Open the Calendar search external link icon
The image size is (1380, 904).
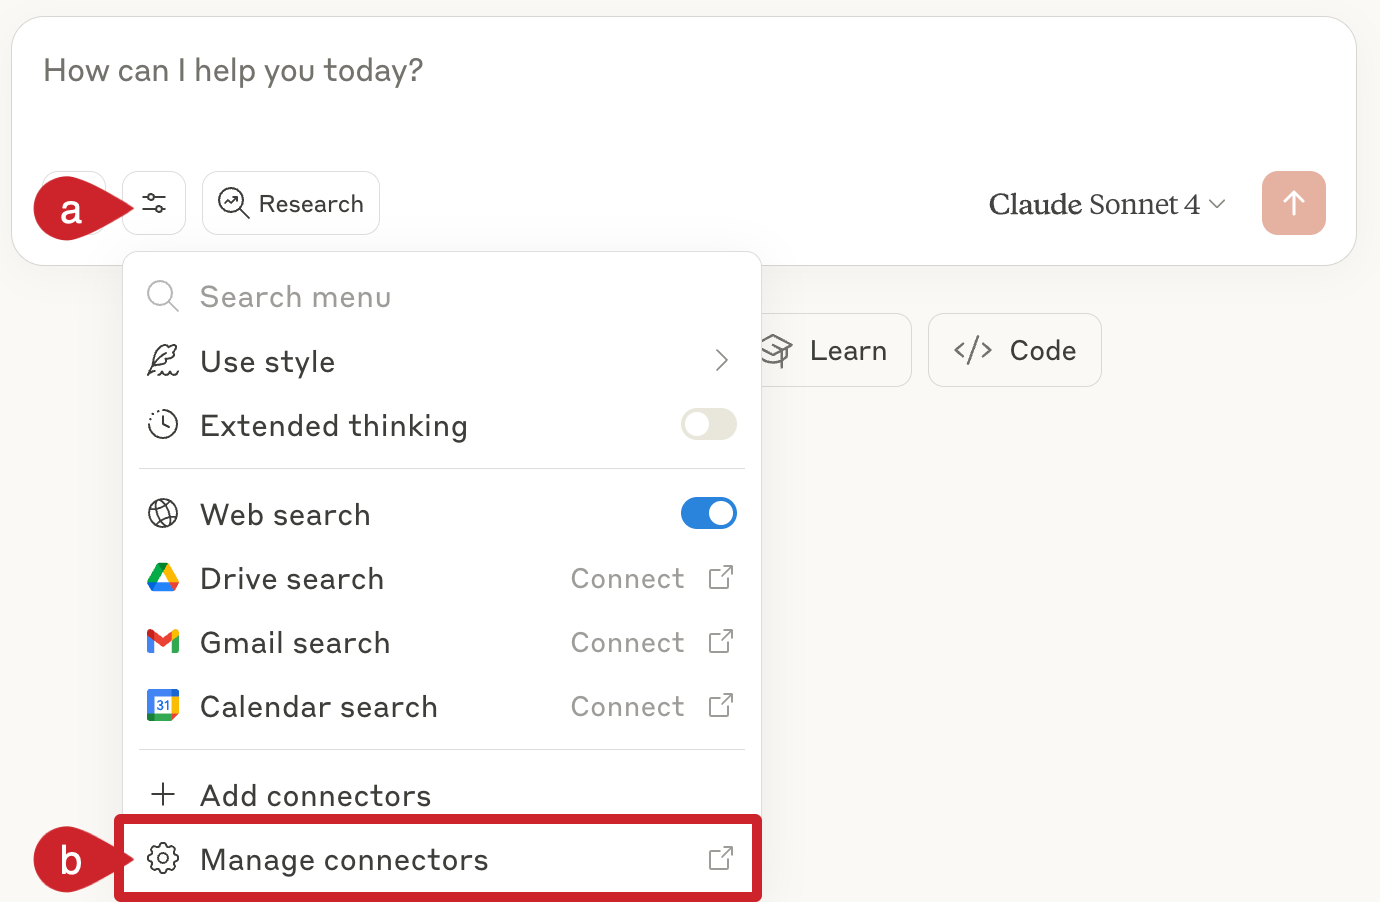(x=721, y=705)
